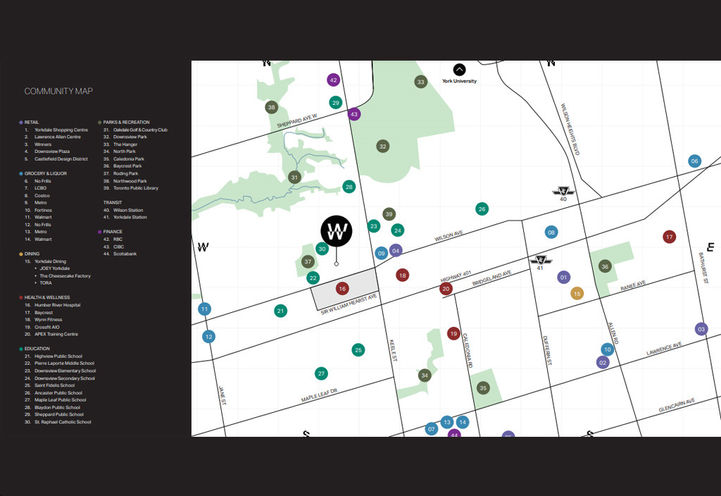Click legend entry St. Raphael Catholic School
Image resolution: width=721 pixels, height=496 pixels.
coord(58,422)
